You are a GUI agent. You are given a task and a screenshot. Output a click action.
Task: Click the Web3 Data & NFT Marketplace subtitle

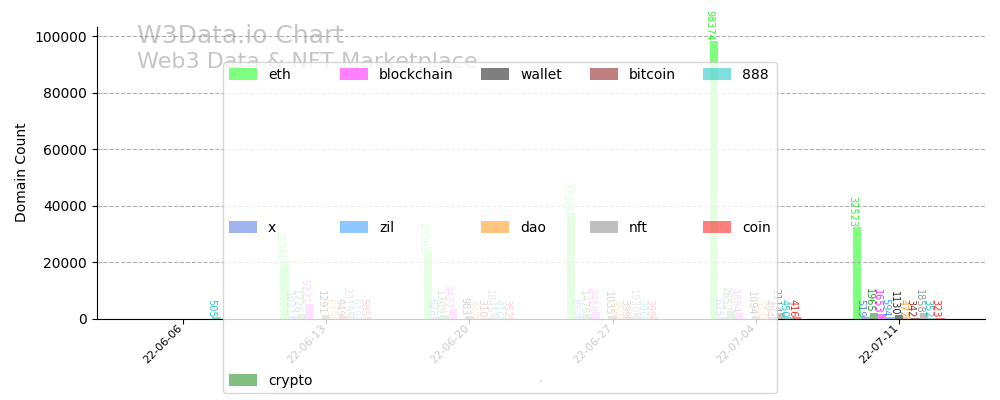(x=307, y=61)
